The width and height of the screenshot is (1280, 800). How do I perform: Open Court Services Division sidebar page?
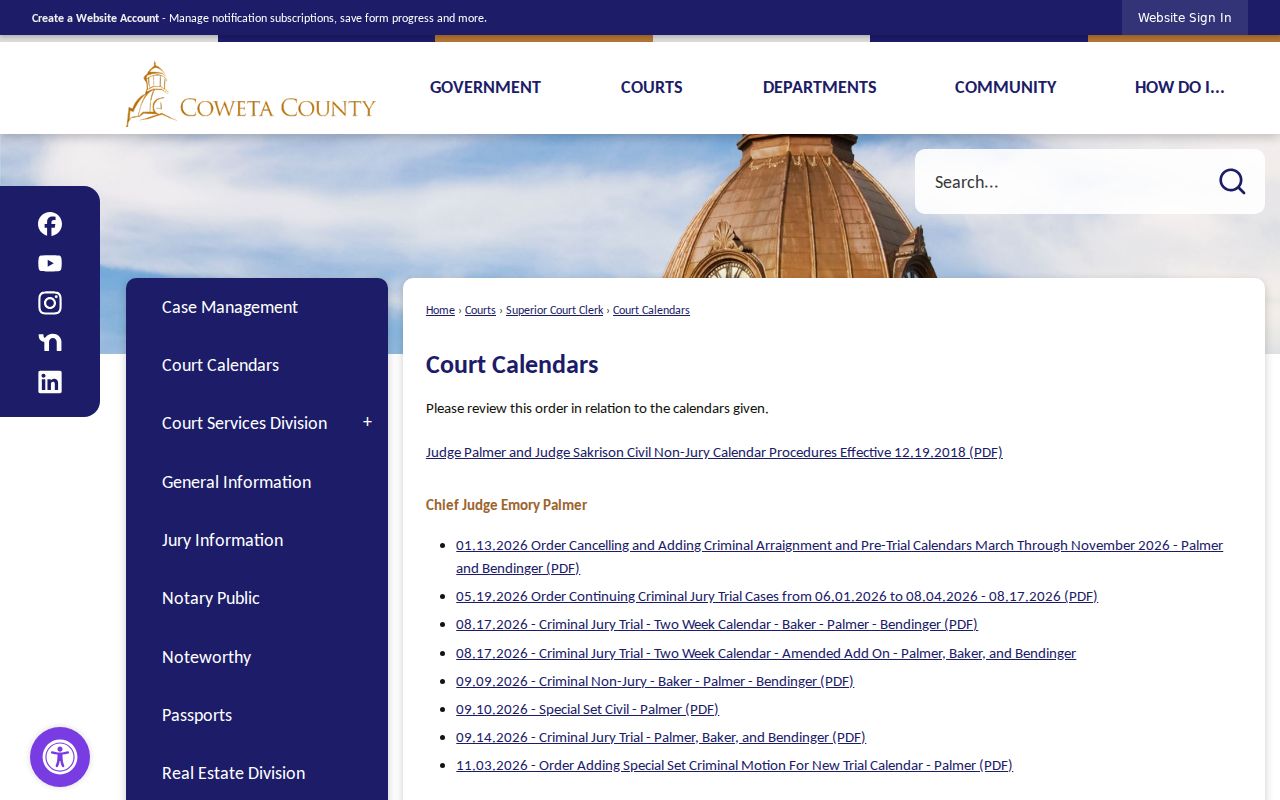coord(244,423)
